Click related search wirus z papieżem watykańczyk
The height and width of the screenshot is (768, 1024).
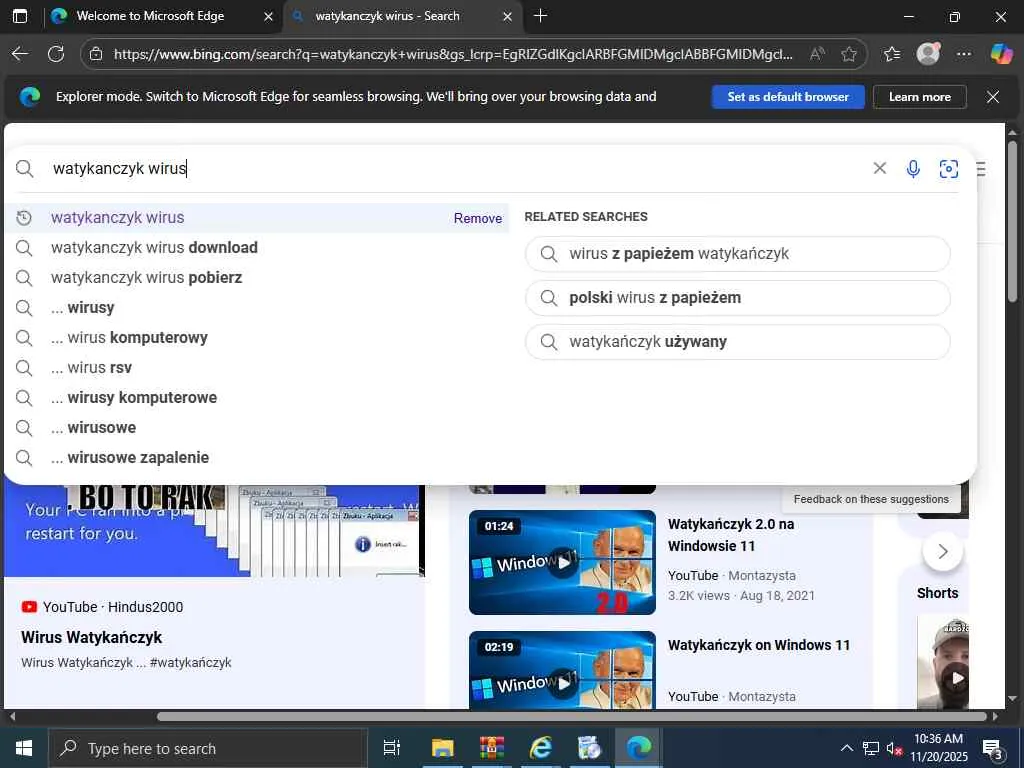pos(737,253)
